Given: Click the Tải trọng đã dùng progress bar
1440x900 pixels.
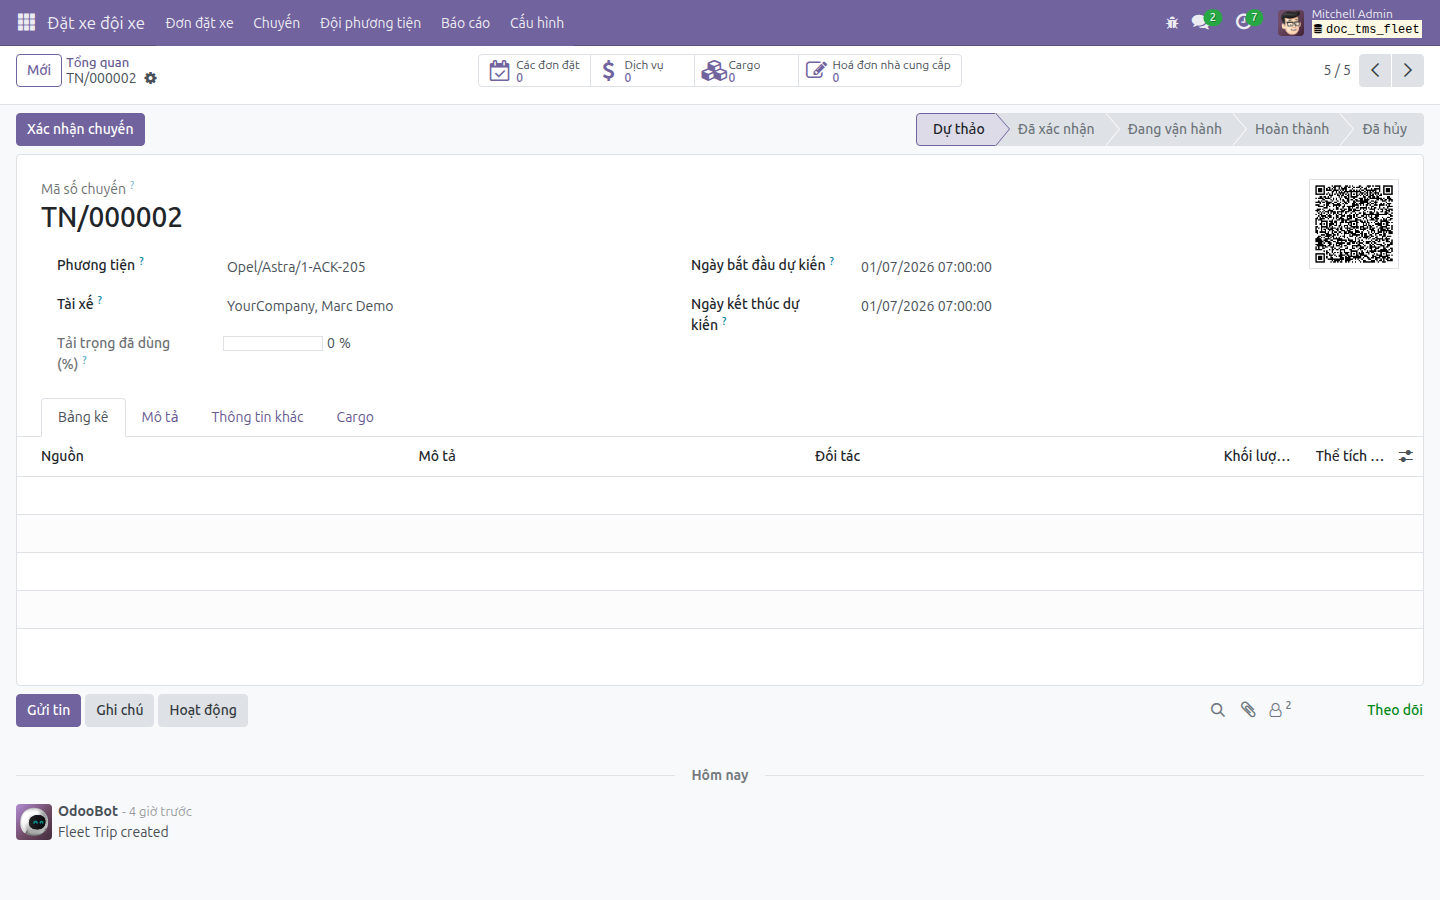Looking at the screenshot, I should [x=273, y=343].
